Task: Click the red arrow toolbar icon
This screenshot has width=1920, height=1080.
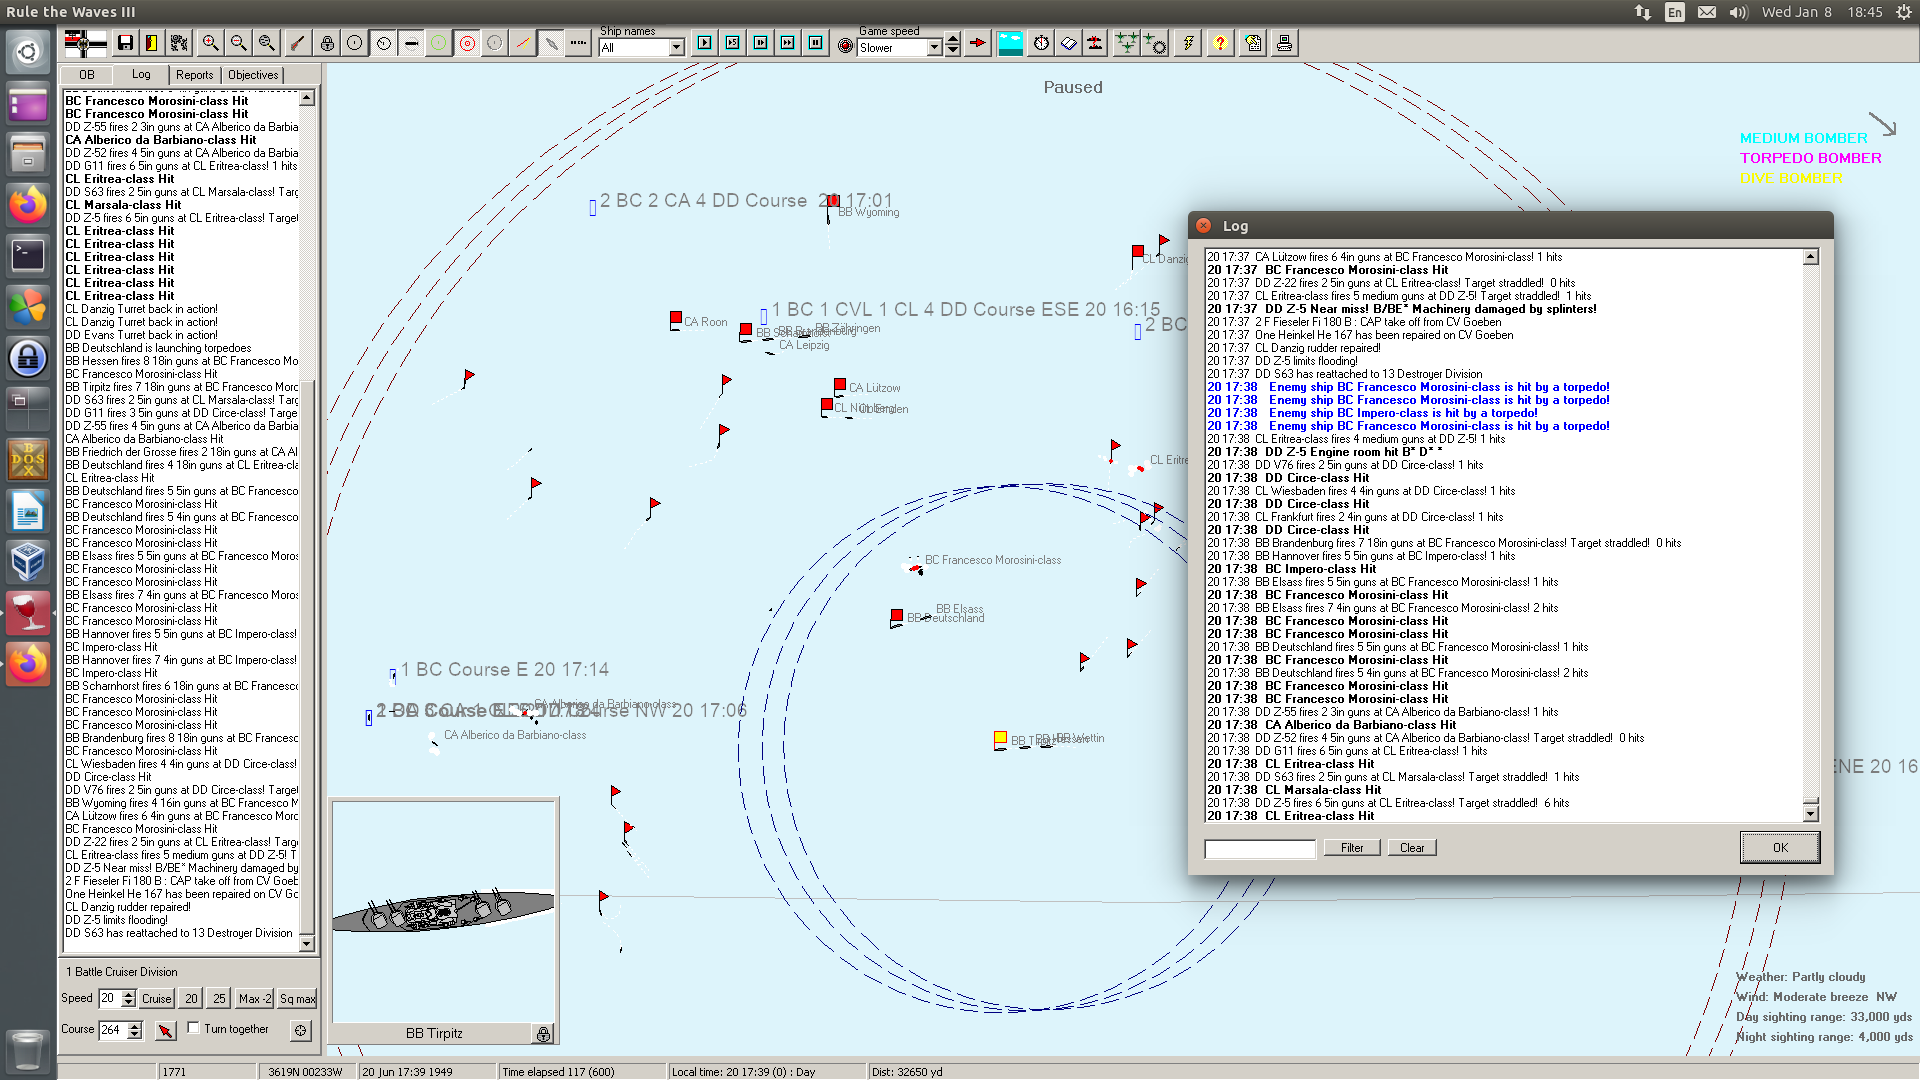Action: [978, 43]
